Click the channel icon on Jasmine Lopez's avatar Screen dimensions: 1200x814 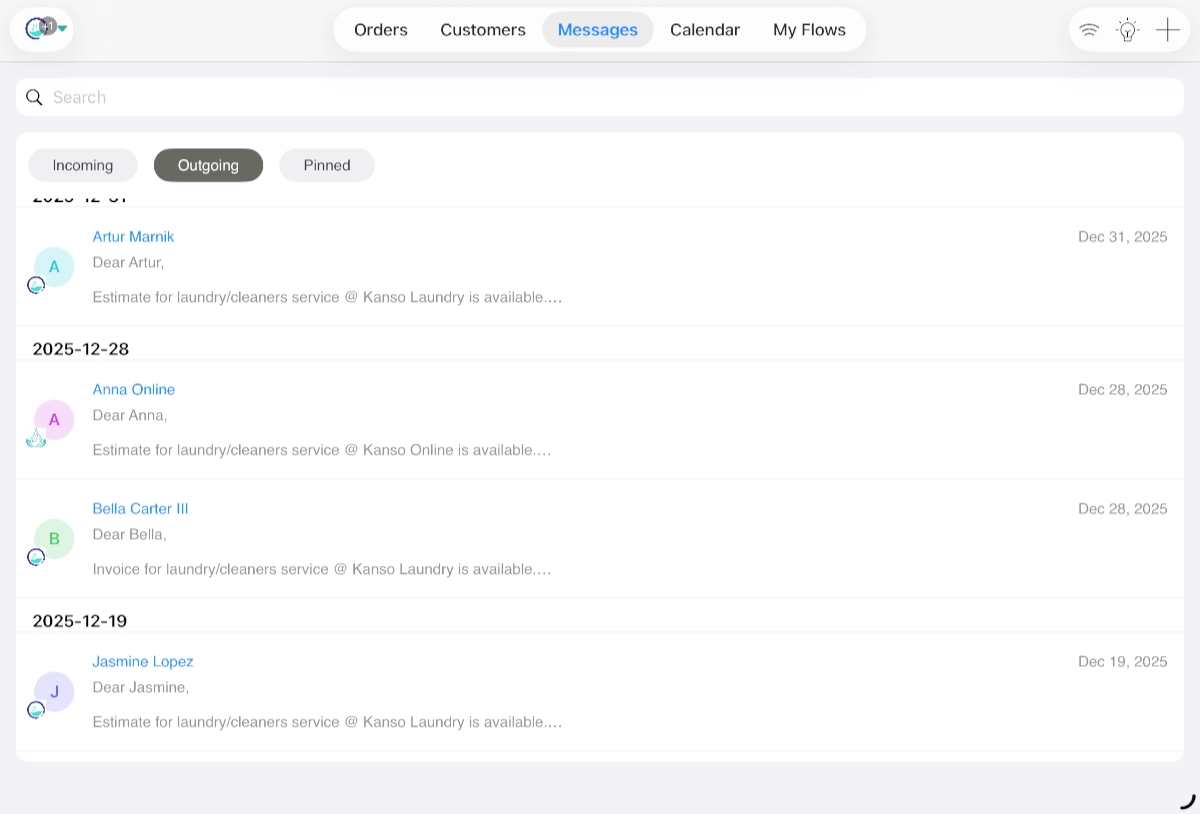tap(36, 710)
